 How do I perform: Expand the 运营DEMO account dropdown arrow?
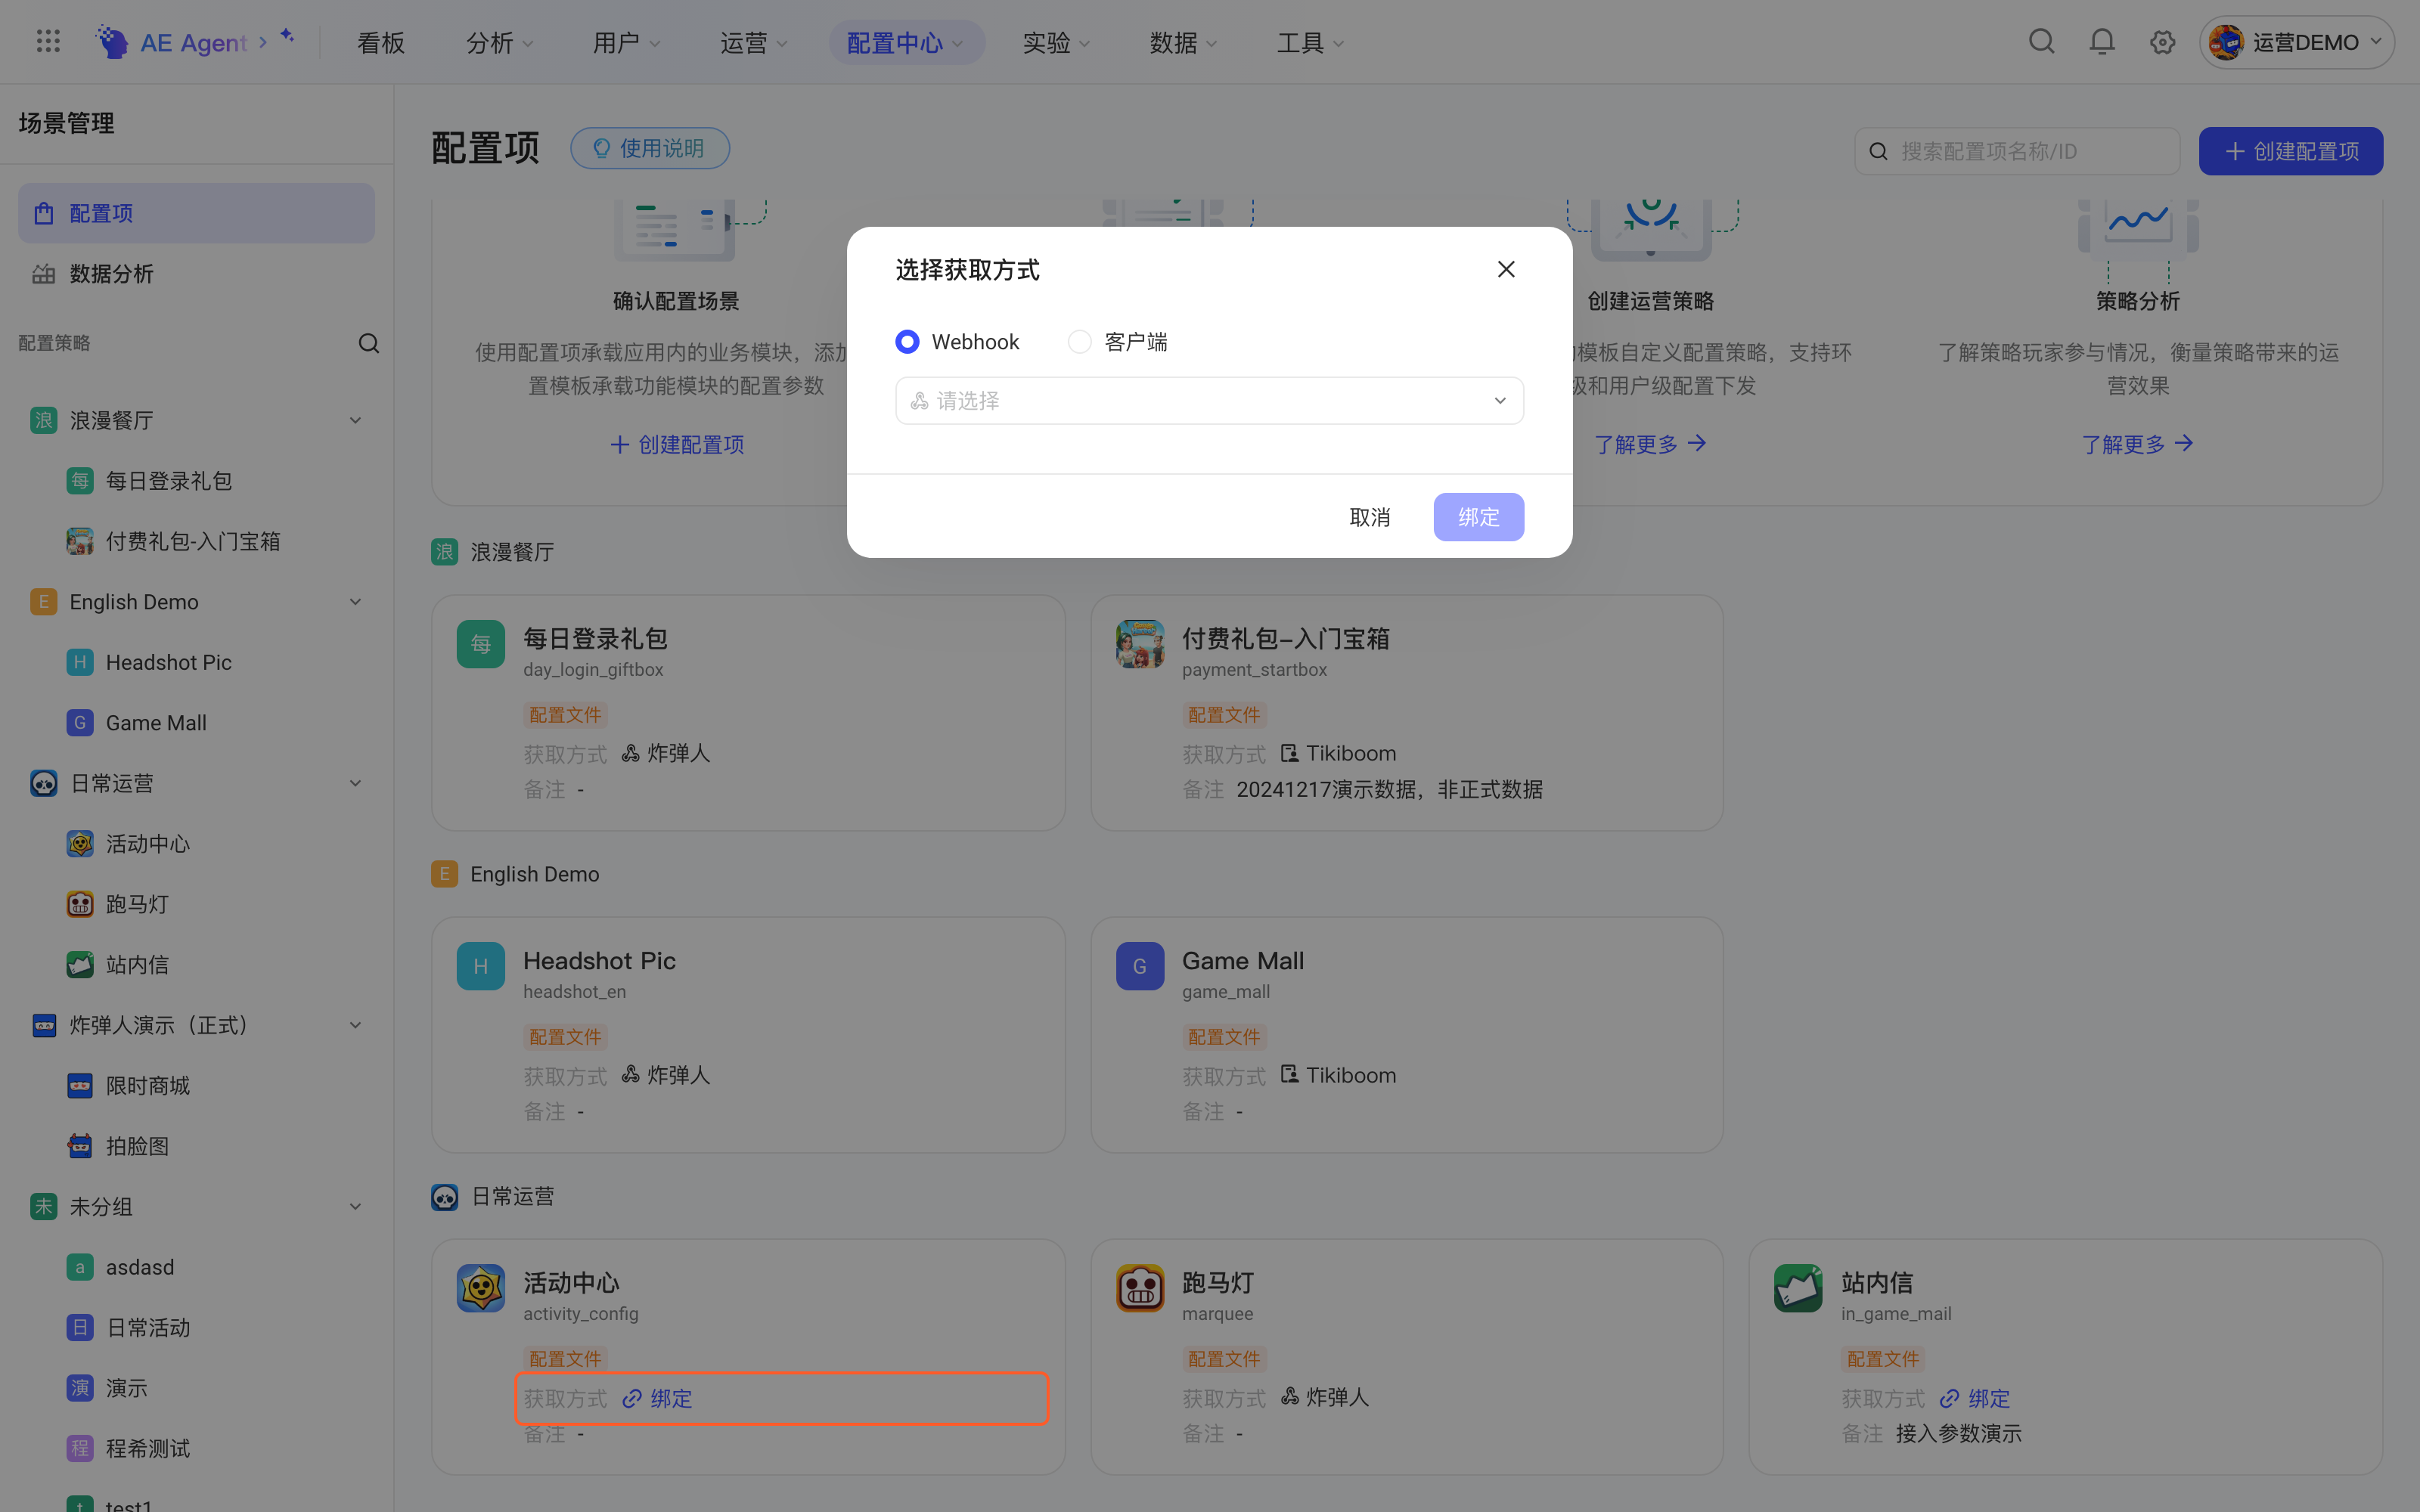(x=2376, y=42)
